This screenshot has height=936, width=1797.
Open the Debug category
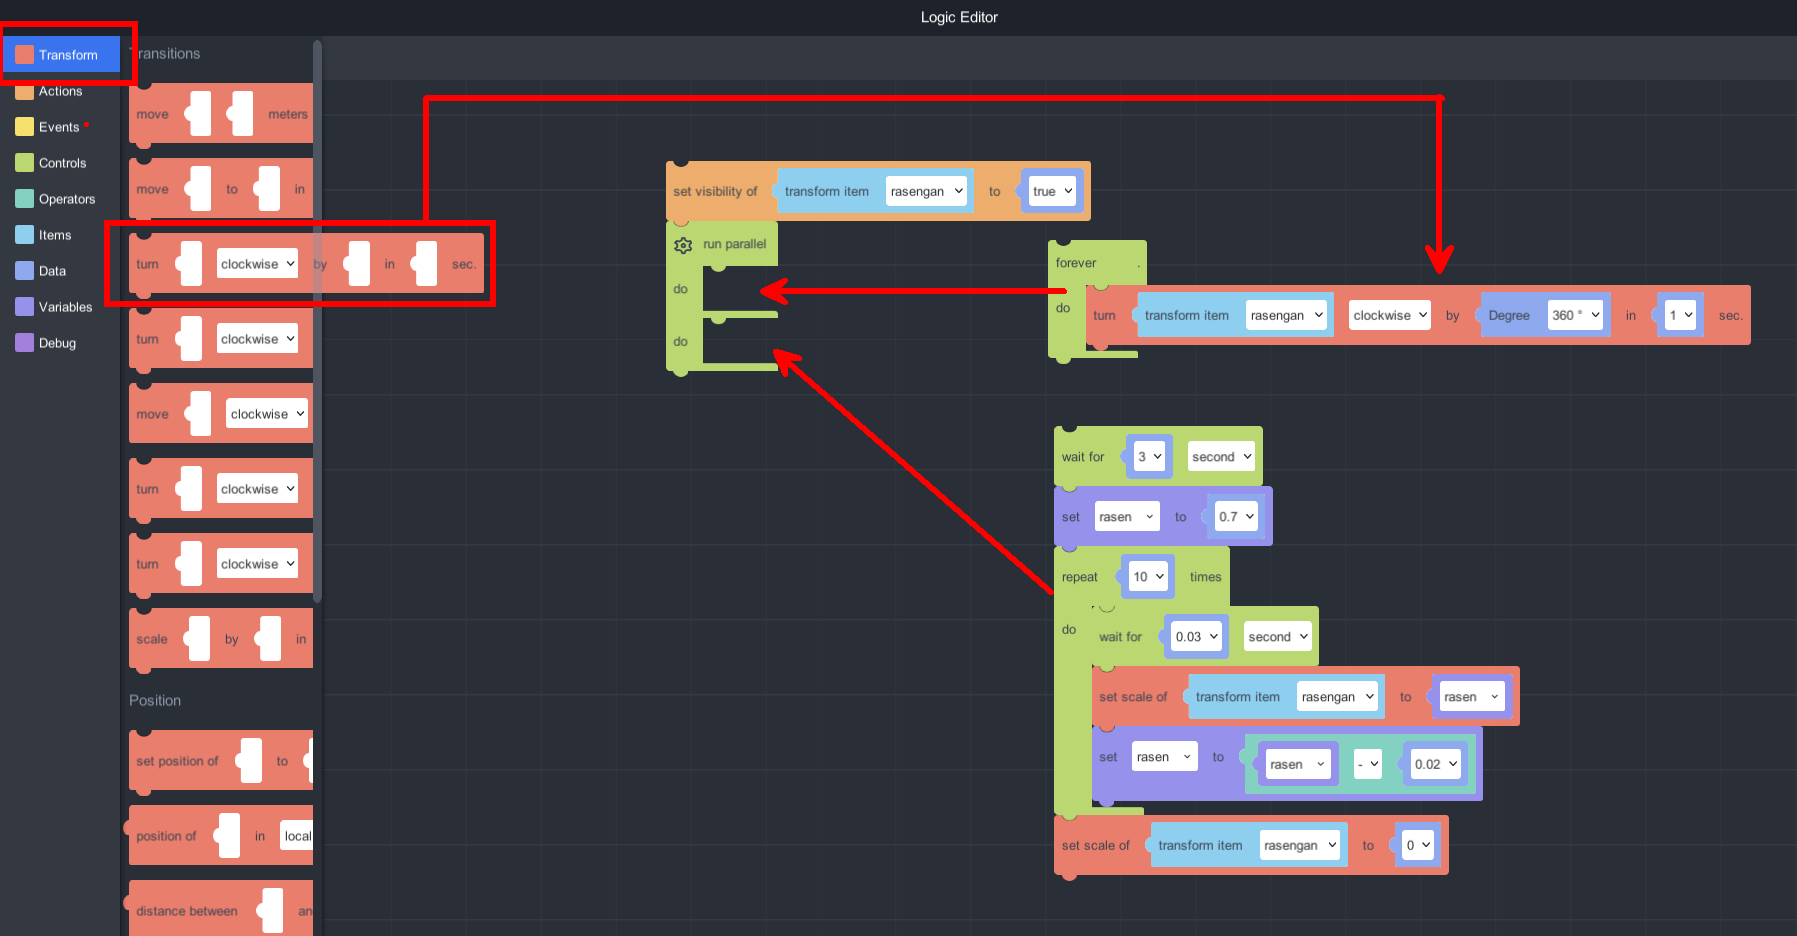[x=57, y=343]
